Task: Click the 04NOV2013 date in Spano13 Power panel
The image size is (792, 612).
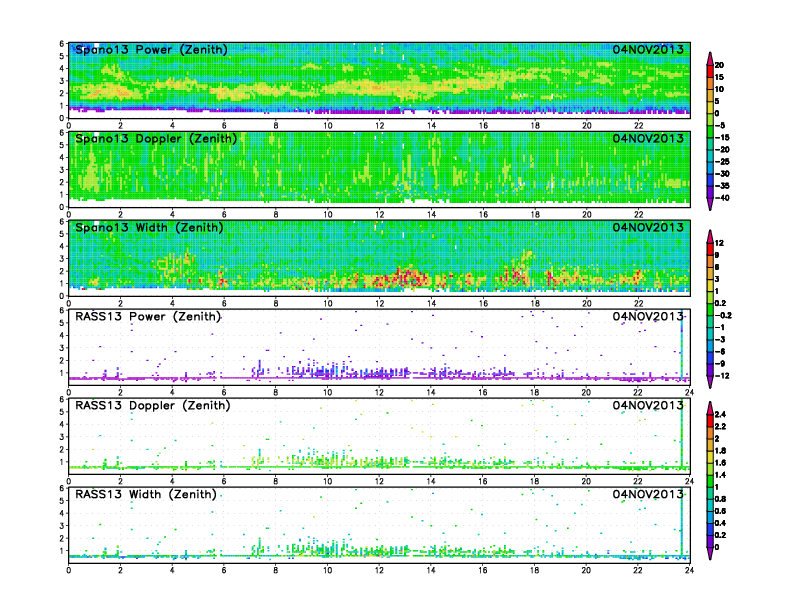Action: (x=648, y=49)
